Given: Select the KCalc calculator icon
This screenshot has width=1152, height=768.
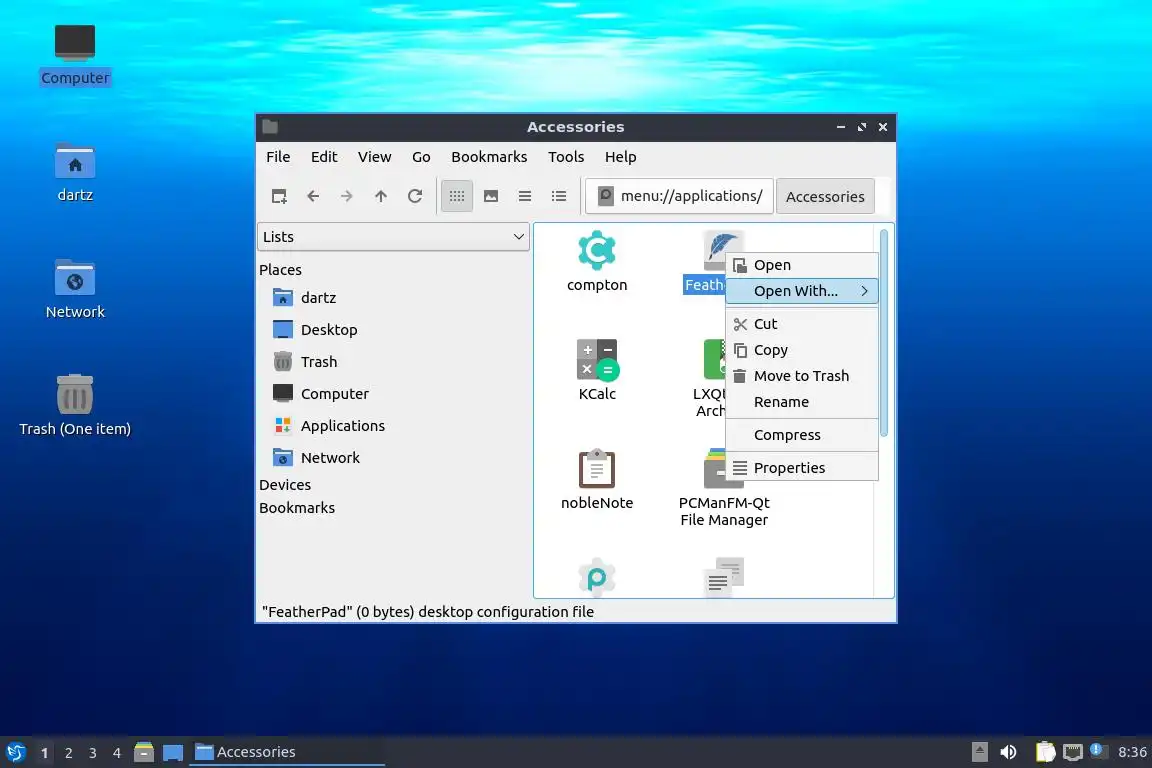Looking at the screenshot, I should click(597, 360).
